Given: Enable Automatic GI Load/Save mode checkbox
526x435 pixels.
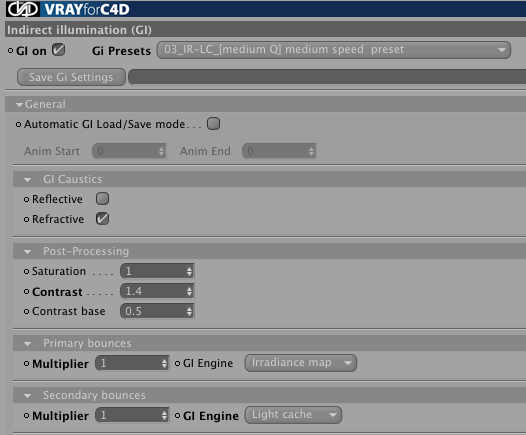Looking at the screenshot, I should (213, 124).
